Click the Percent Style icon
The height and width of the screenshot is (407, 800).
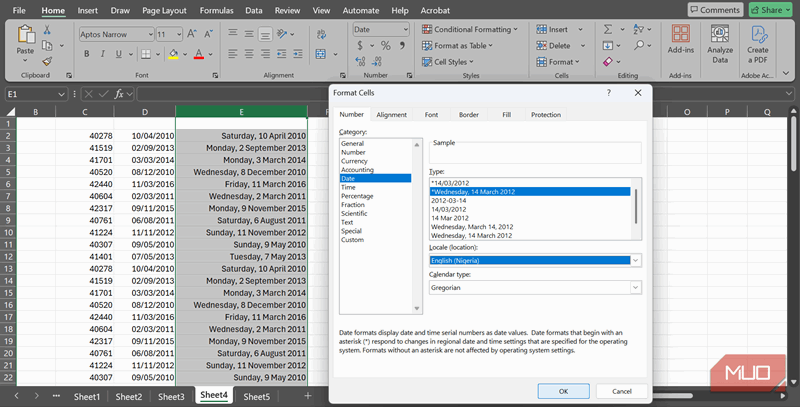point(386,46)
